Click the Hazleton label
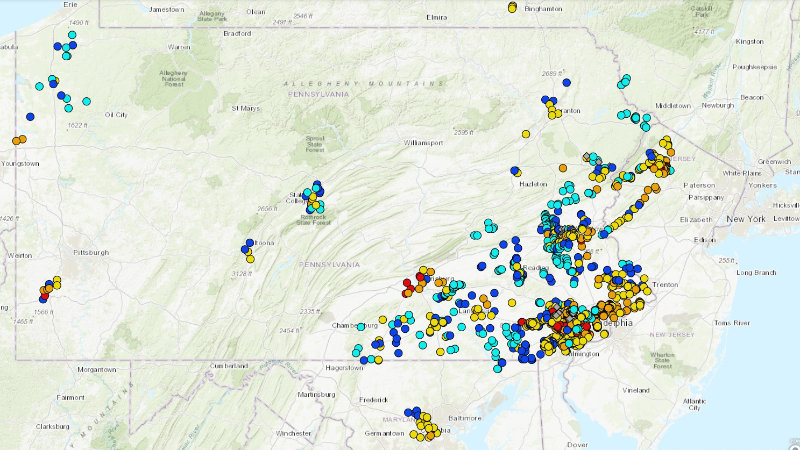The height and width of the screenshot is (450, 800). [x=533, y=184]
